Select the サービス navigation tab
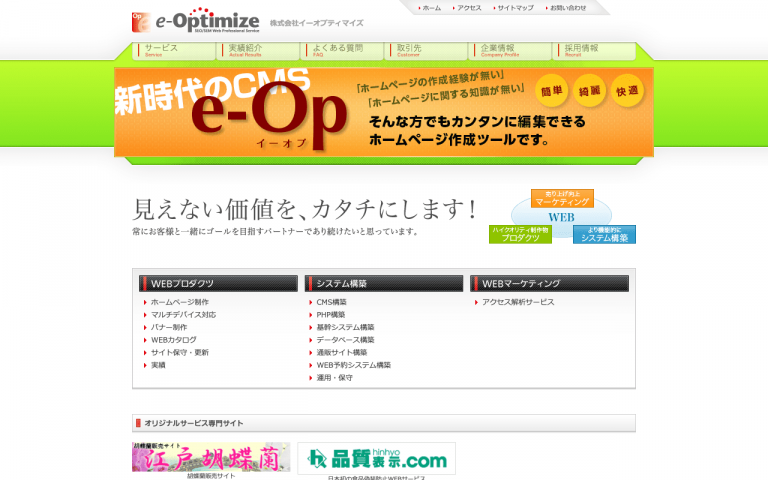Screen dimensions: 768x480 (174, 51)
